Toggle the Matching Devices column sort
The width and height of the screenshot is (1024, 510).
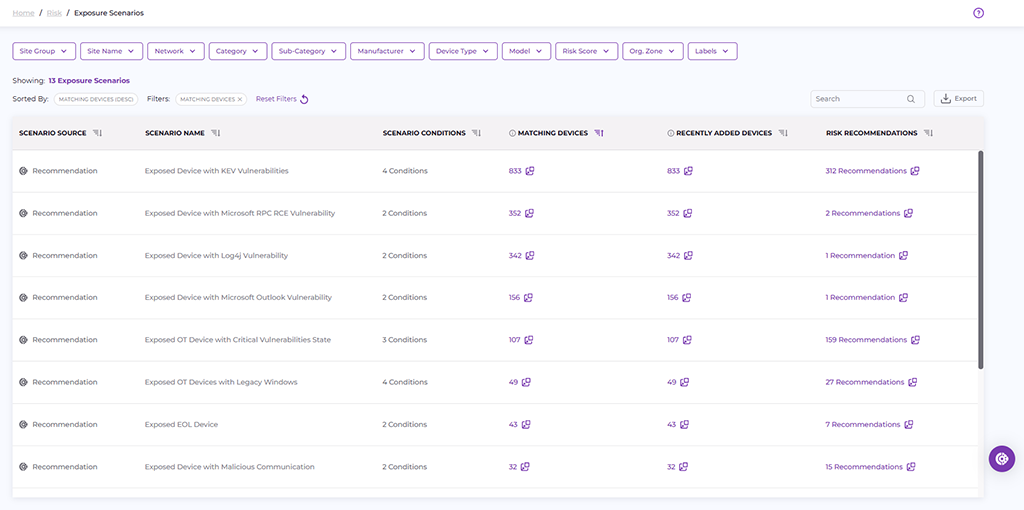point(599,133)
